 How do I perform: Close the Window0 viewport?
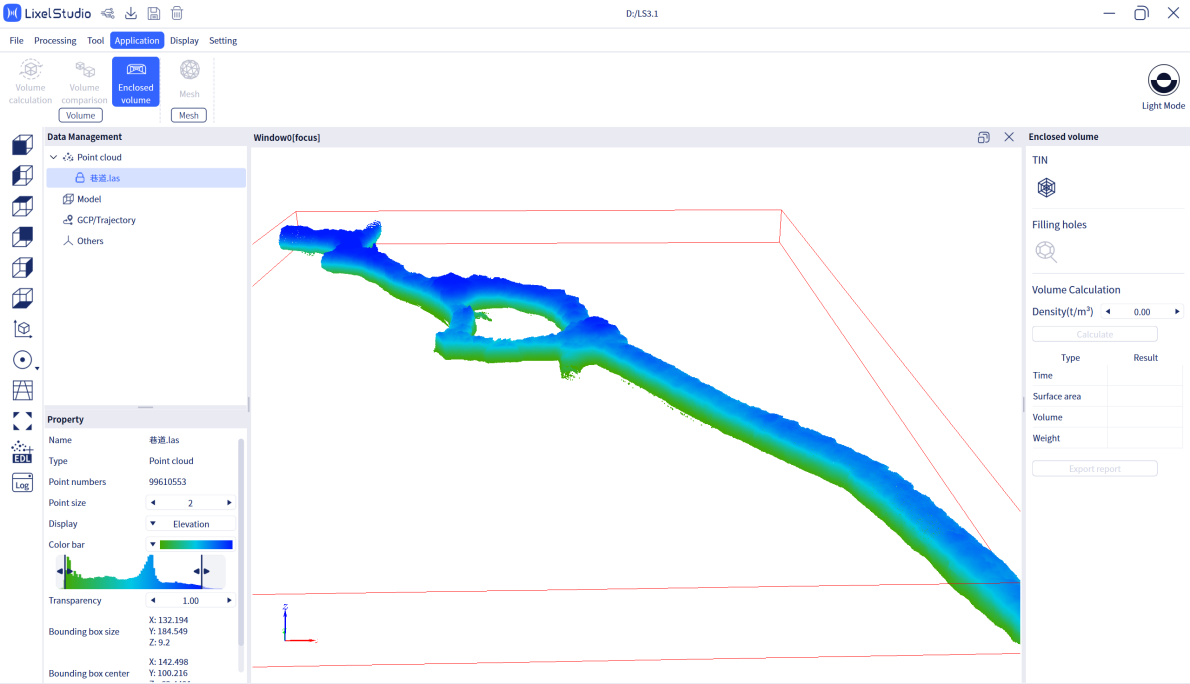pyautogui.click(x=1009, y=137)
